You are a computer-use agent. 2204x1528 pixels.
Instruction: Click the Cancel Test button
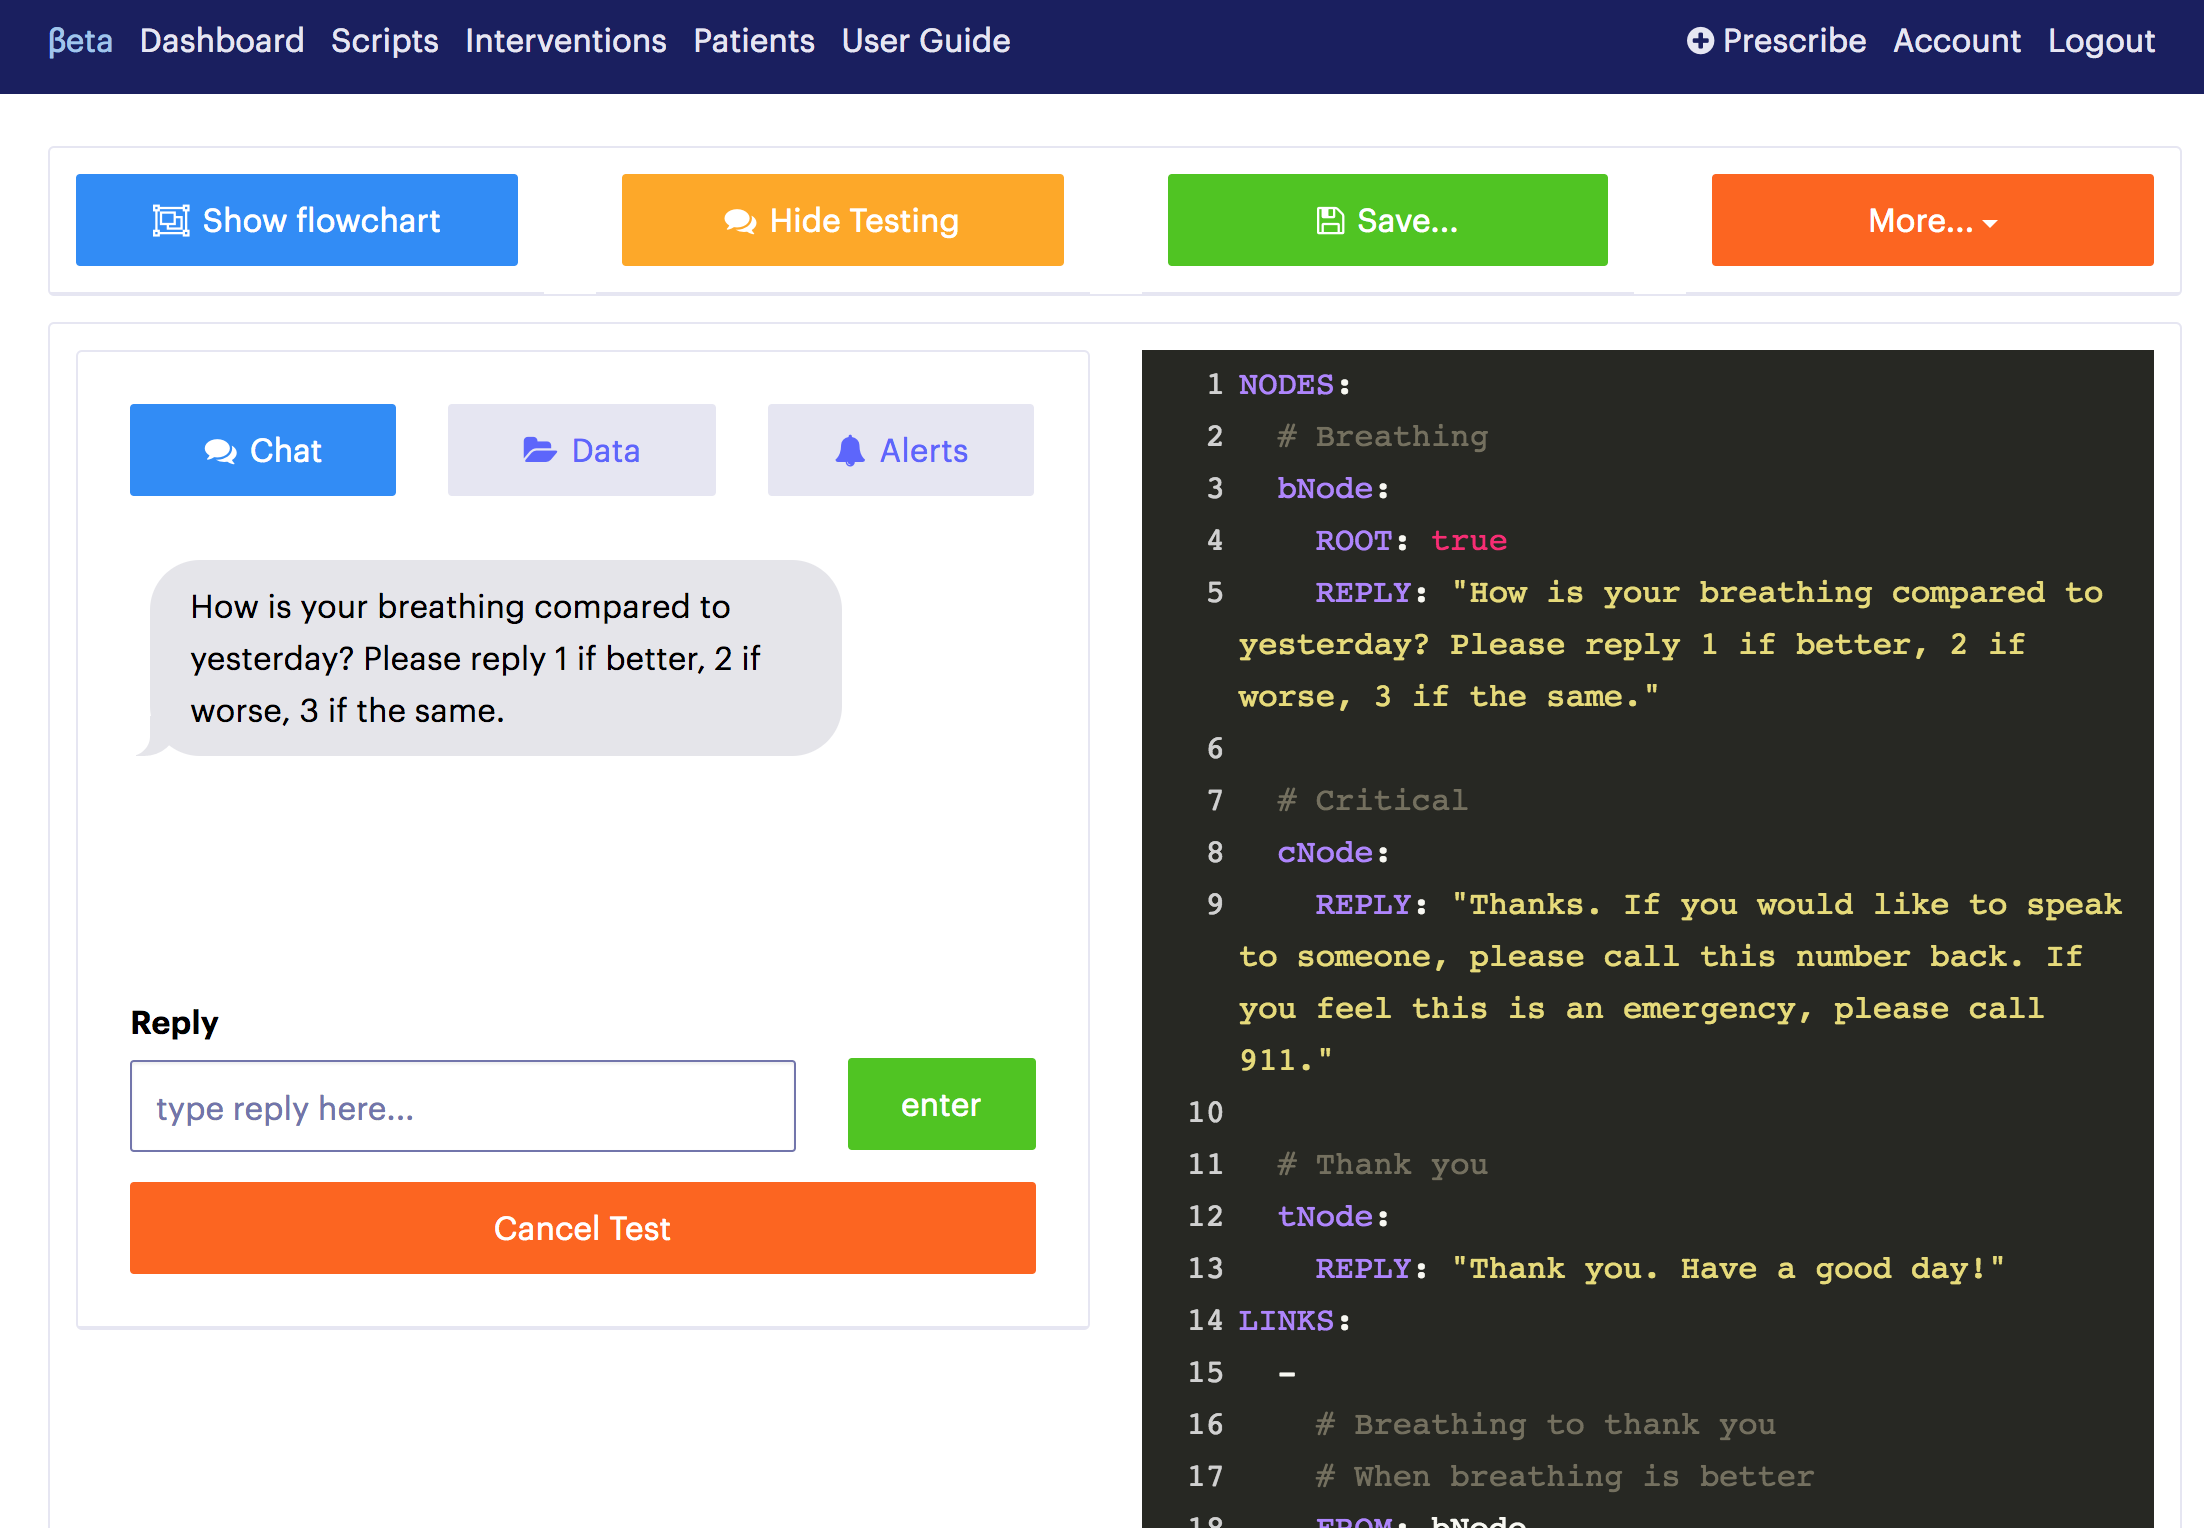tap(582, 1228)
